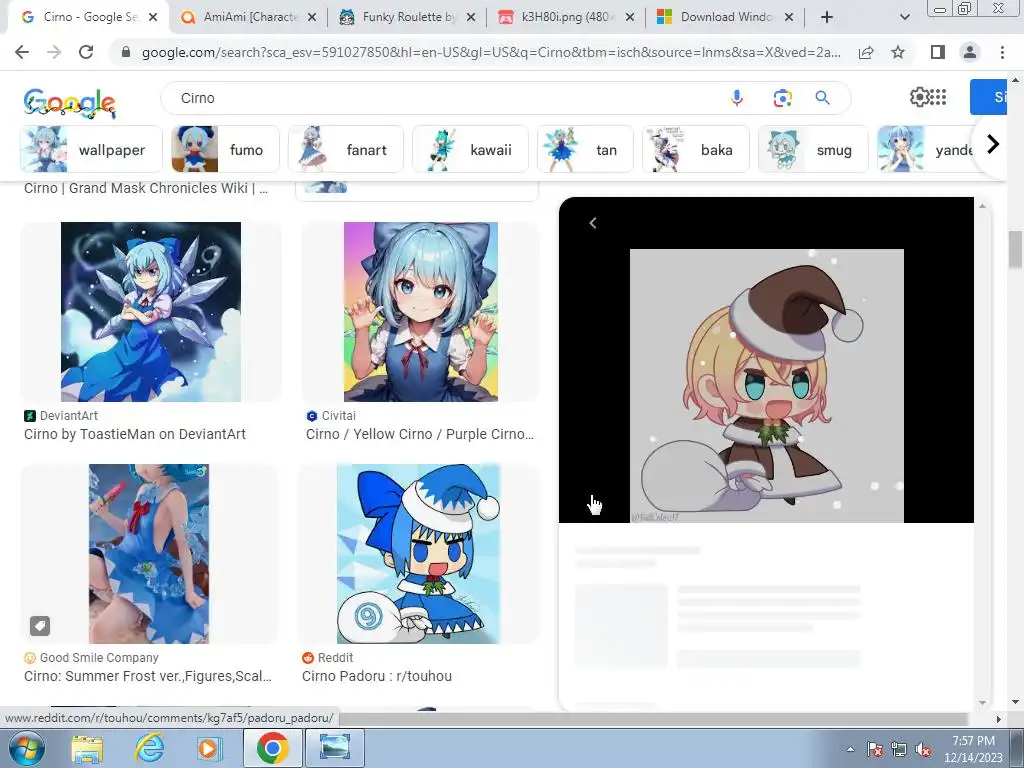Viewport: 1024px width, 768px height.
Task: Open Cirno Grand Mask Chronicles Wiki link
Action: pos(146,188)
